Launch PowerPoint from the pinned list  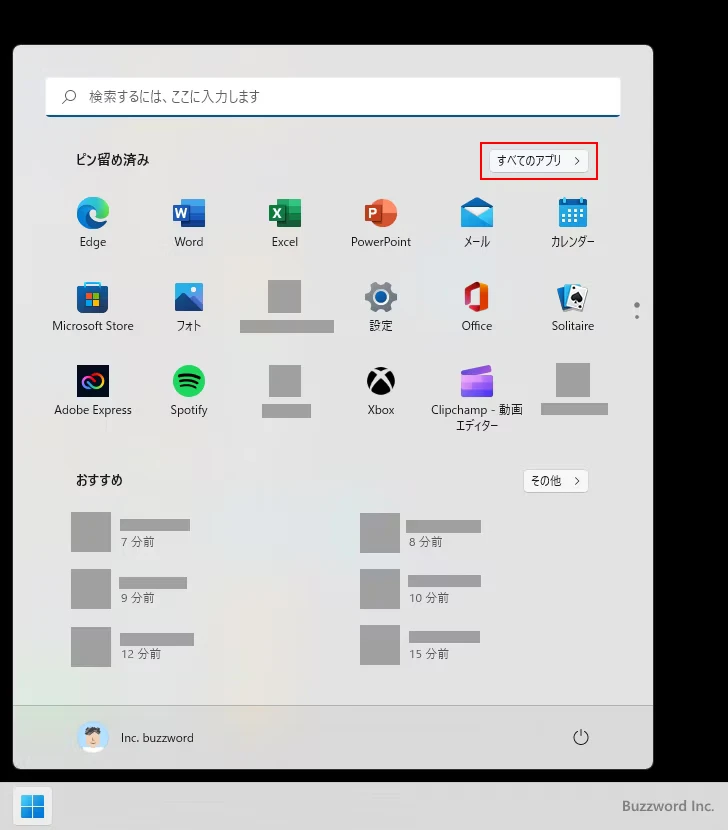tap(381, 222)
